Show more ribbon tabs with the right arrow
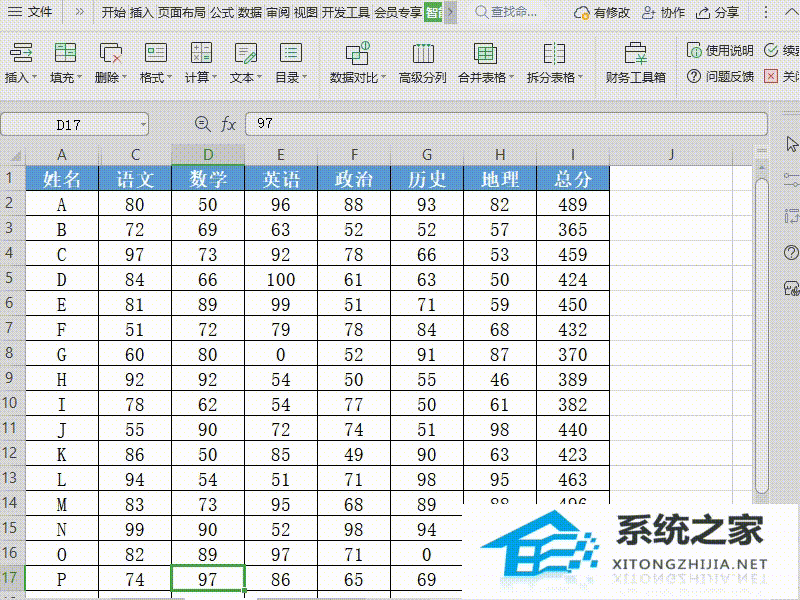The width and height of the screenshot is (800, 600). pos(450,12)
